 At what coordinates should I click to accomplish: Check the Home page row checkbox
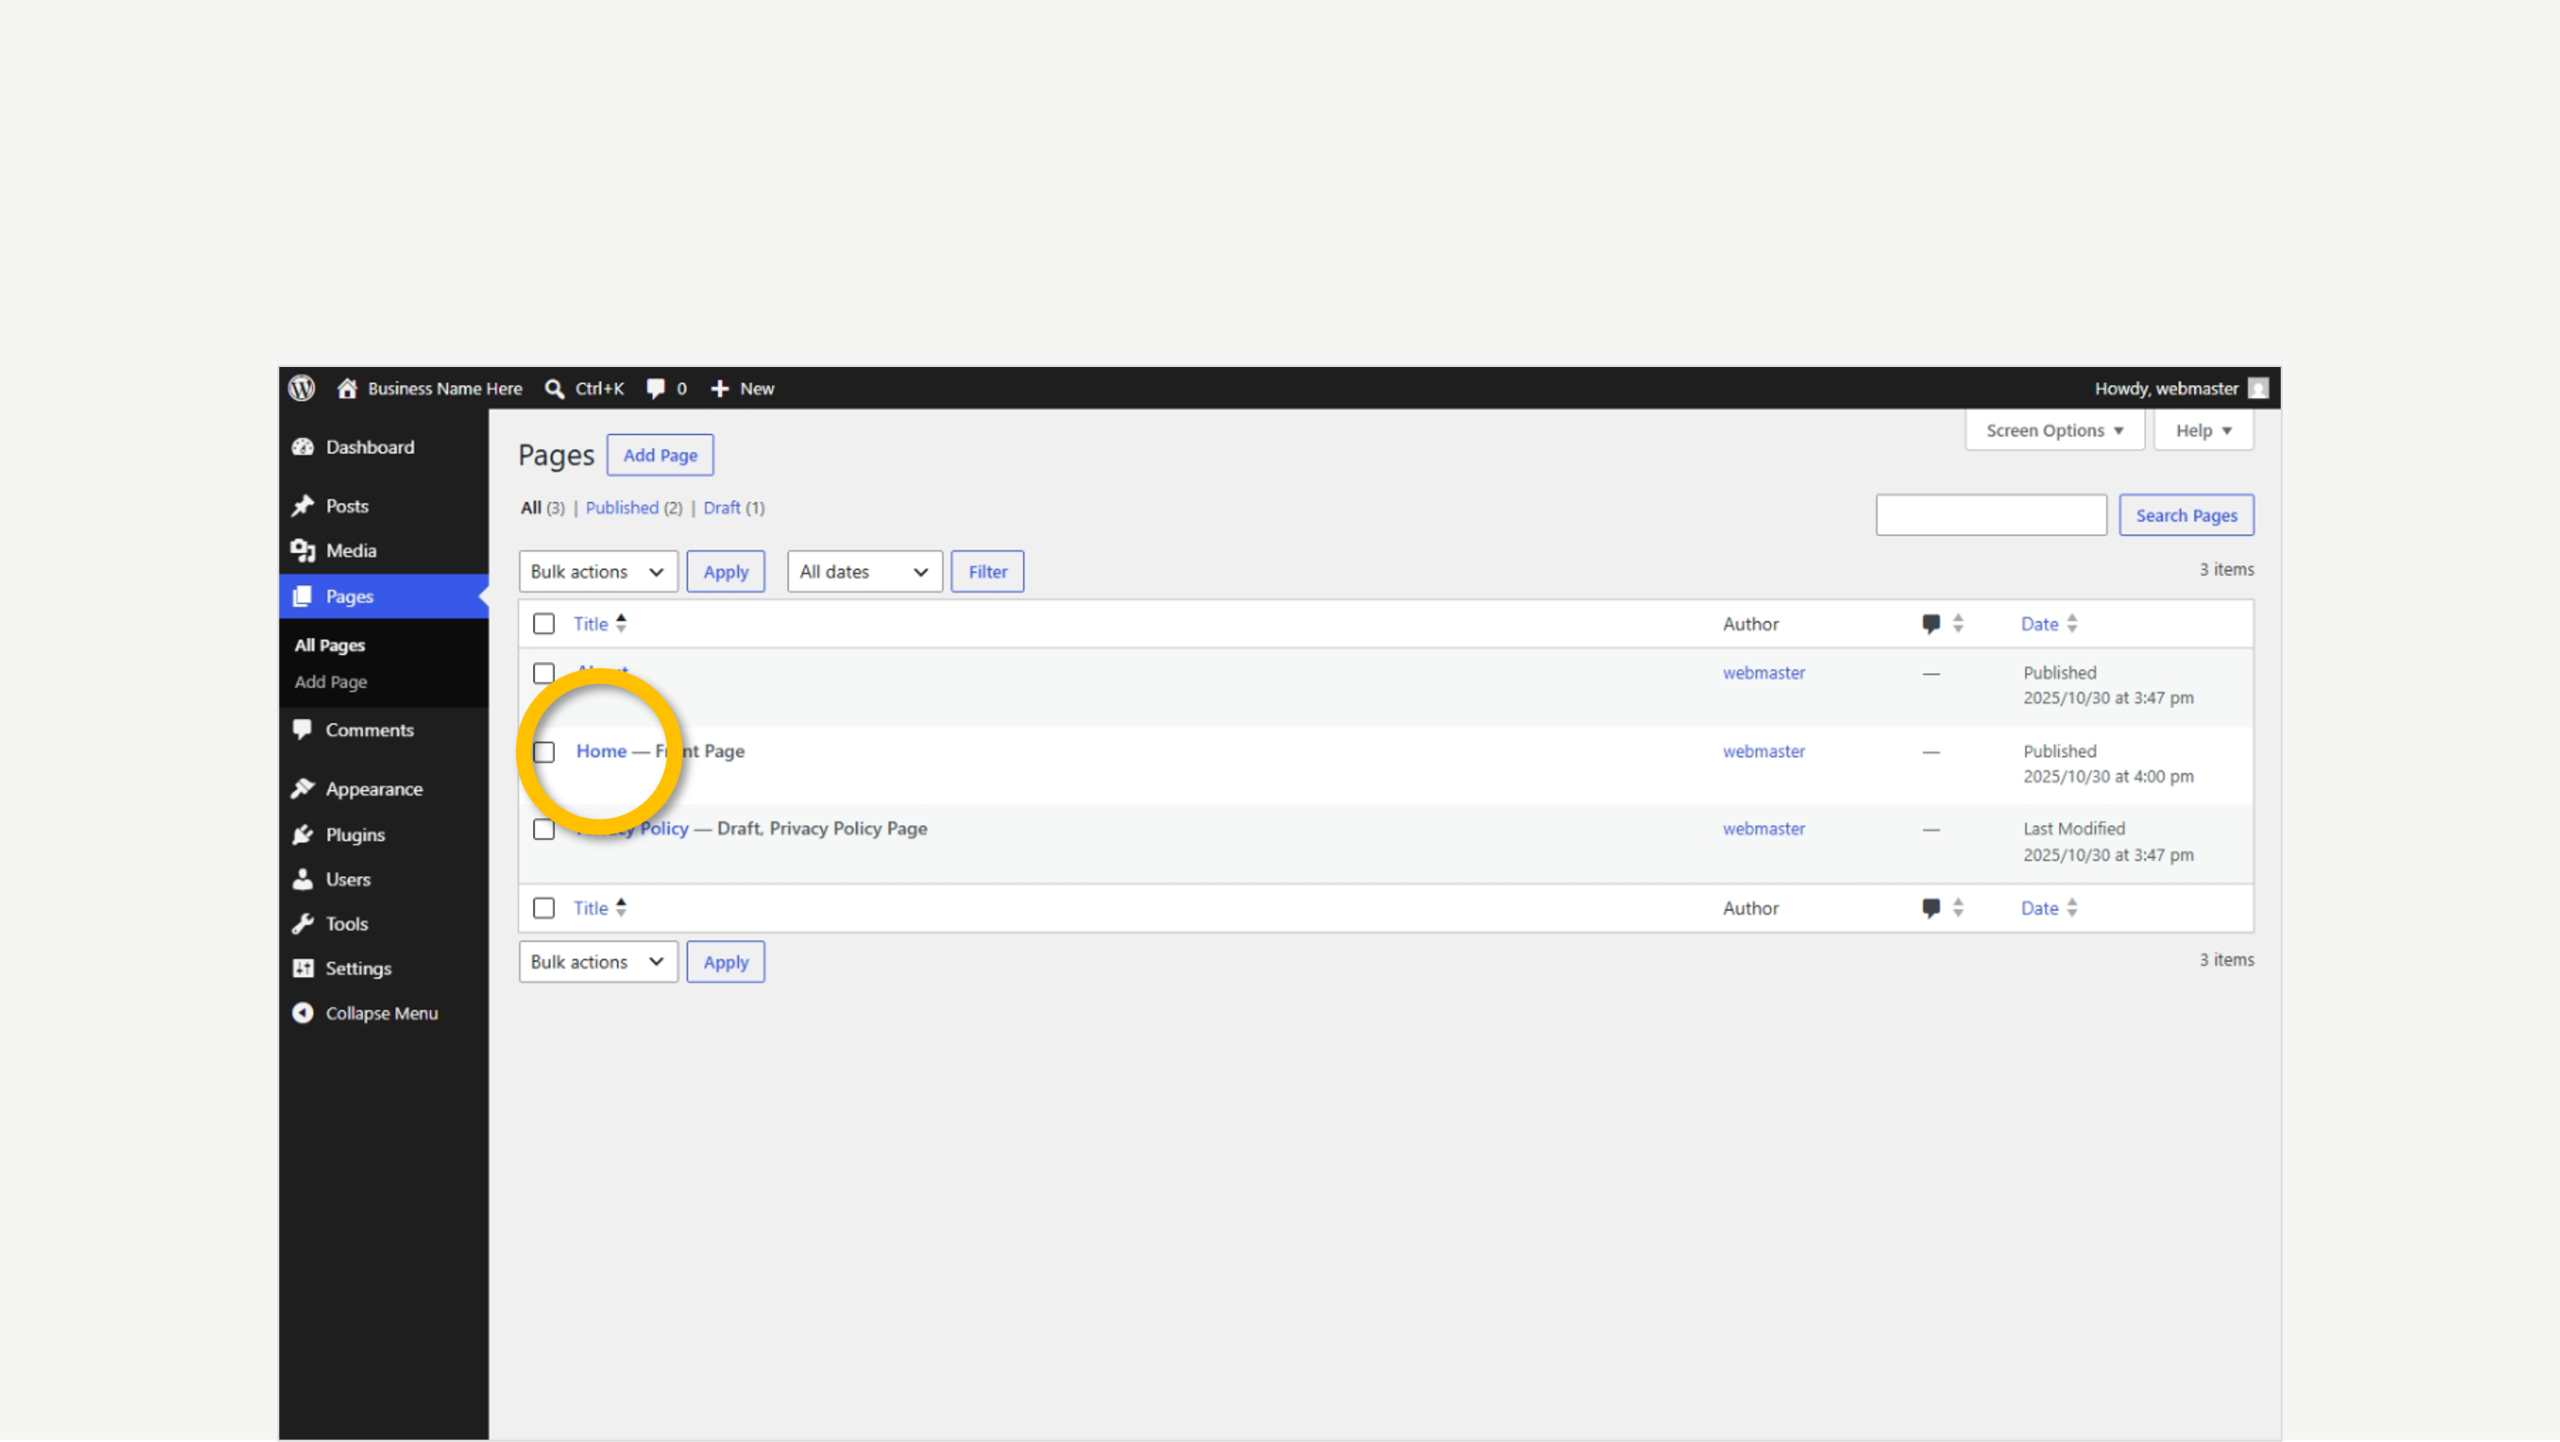[544, 752]
